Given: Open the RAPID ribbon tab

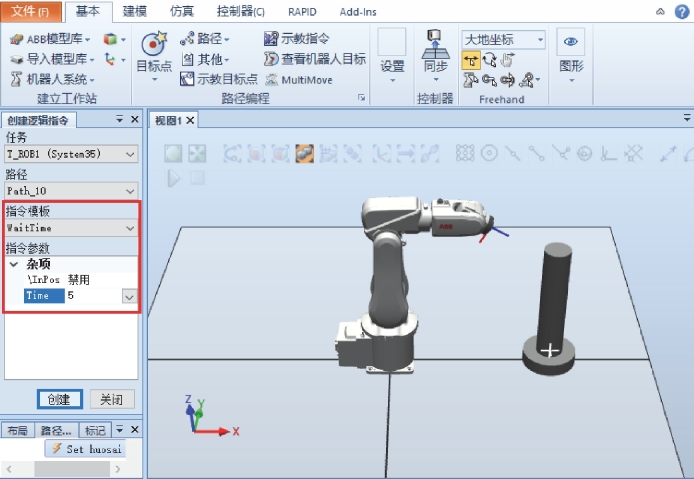Looking at the screenshot, I should click(x=300, y=11).
